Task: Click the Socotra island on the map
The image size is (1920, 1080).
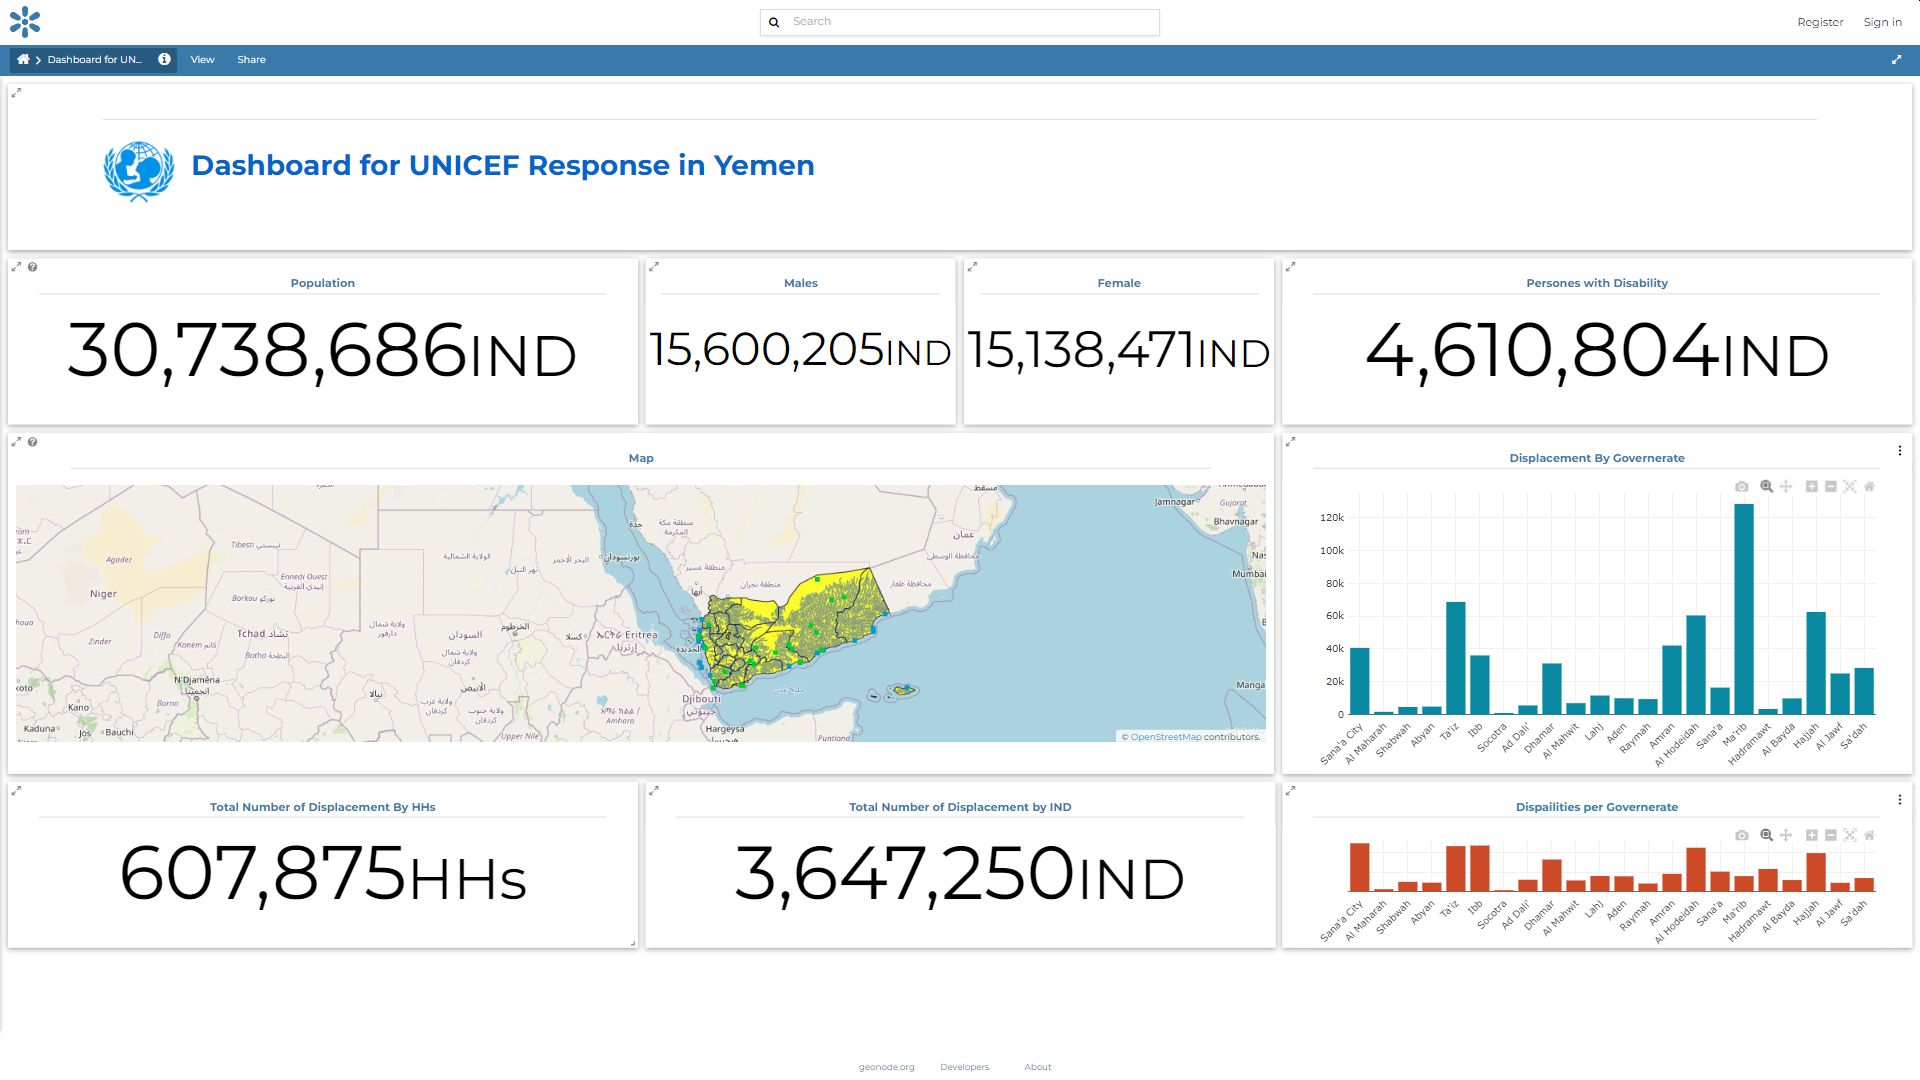Action: tap(904, 689)
